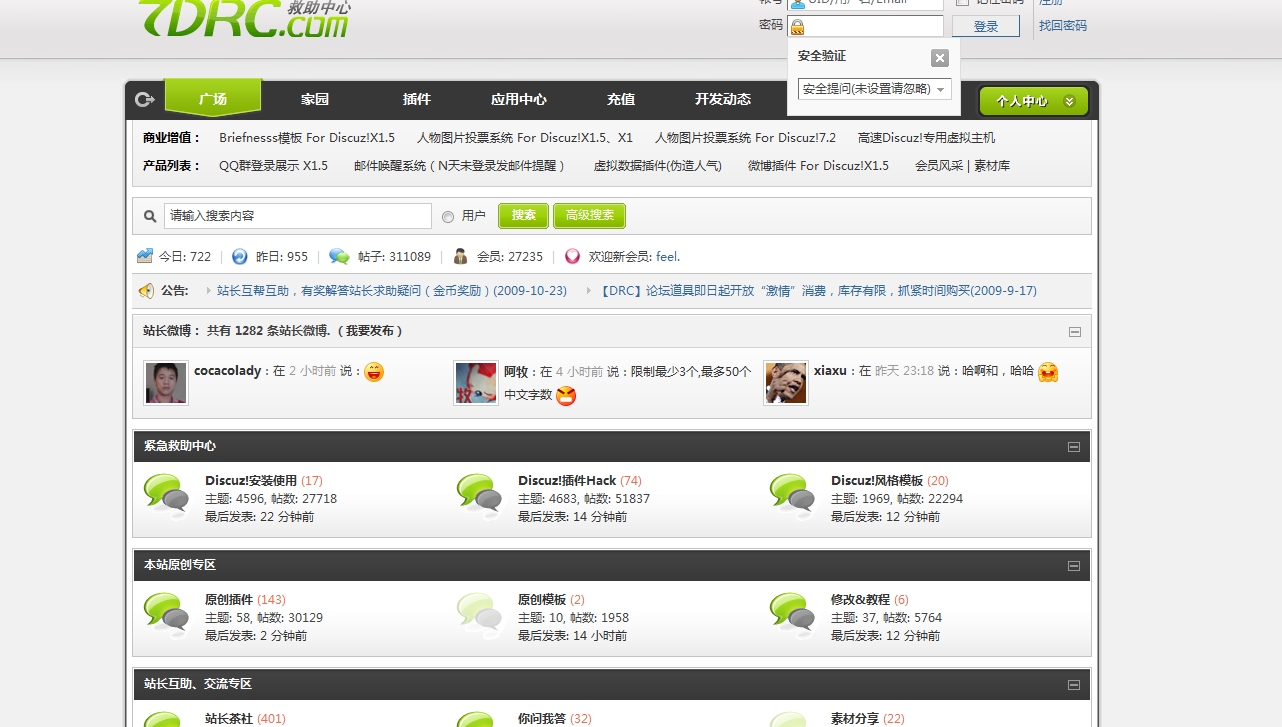Open Discuz!安装使用 forum title
Image resolution: width=1282 pixels, height=727 pixels.
point(251,481)
